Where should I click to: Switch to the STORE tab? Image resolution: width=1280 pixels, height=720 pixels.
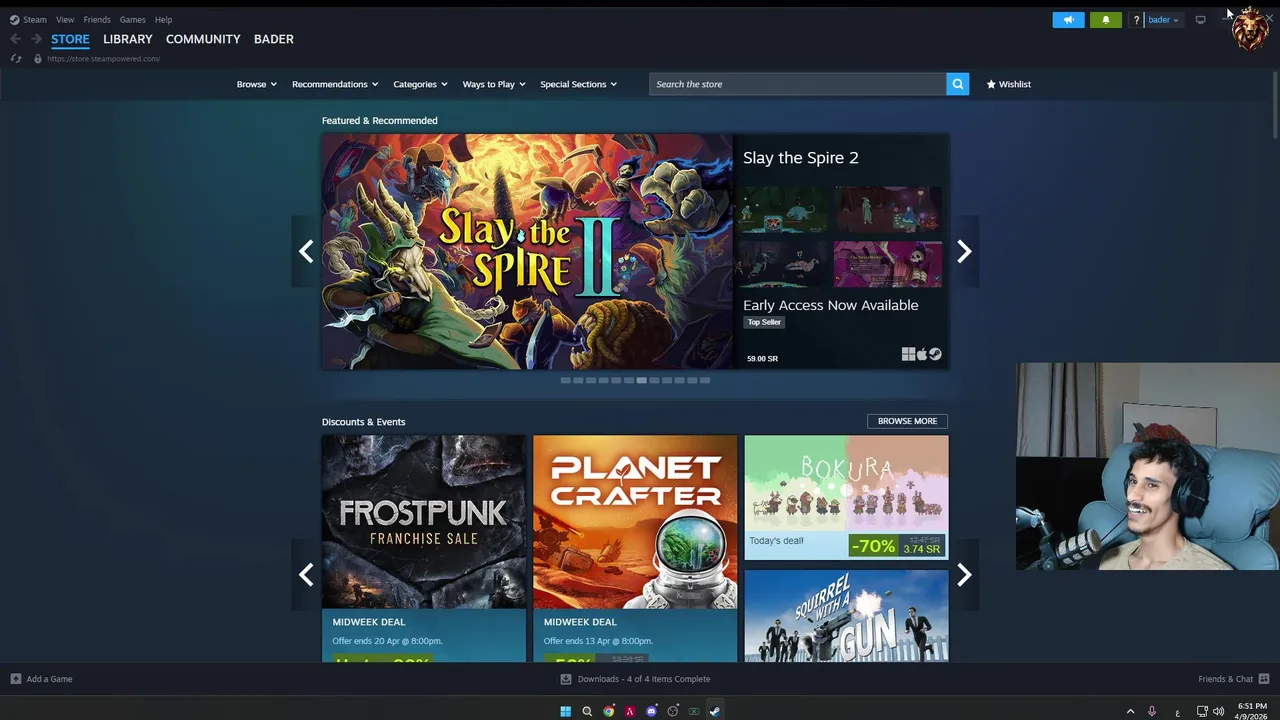70,39
